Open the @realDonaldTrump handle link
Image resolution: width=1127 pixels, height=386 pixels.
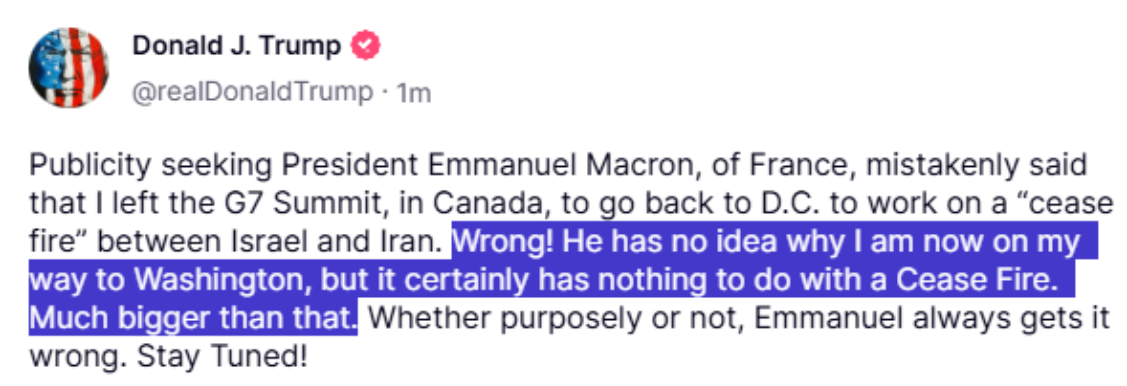[x=253, y=92]
